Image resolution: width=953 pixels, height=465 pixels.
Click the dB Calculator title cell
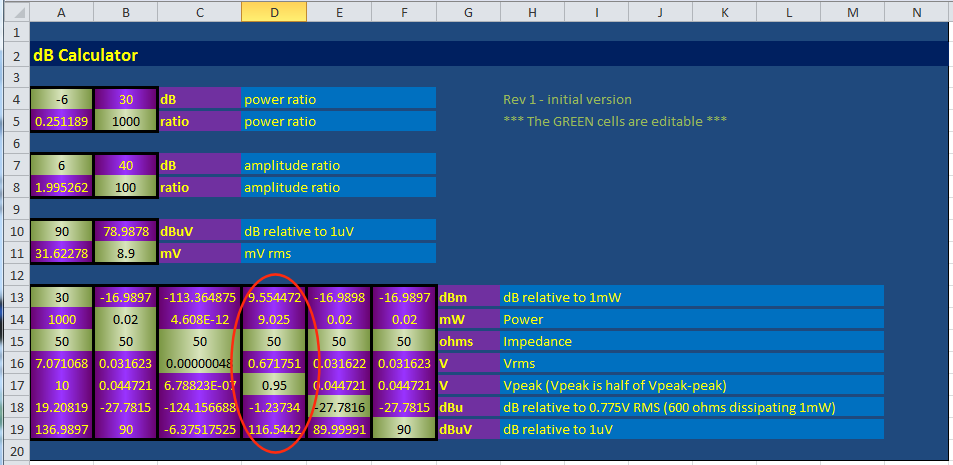[86, 55]
